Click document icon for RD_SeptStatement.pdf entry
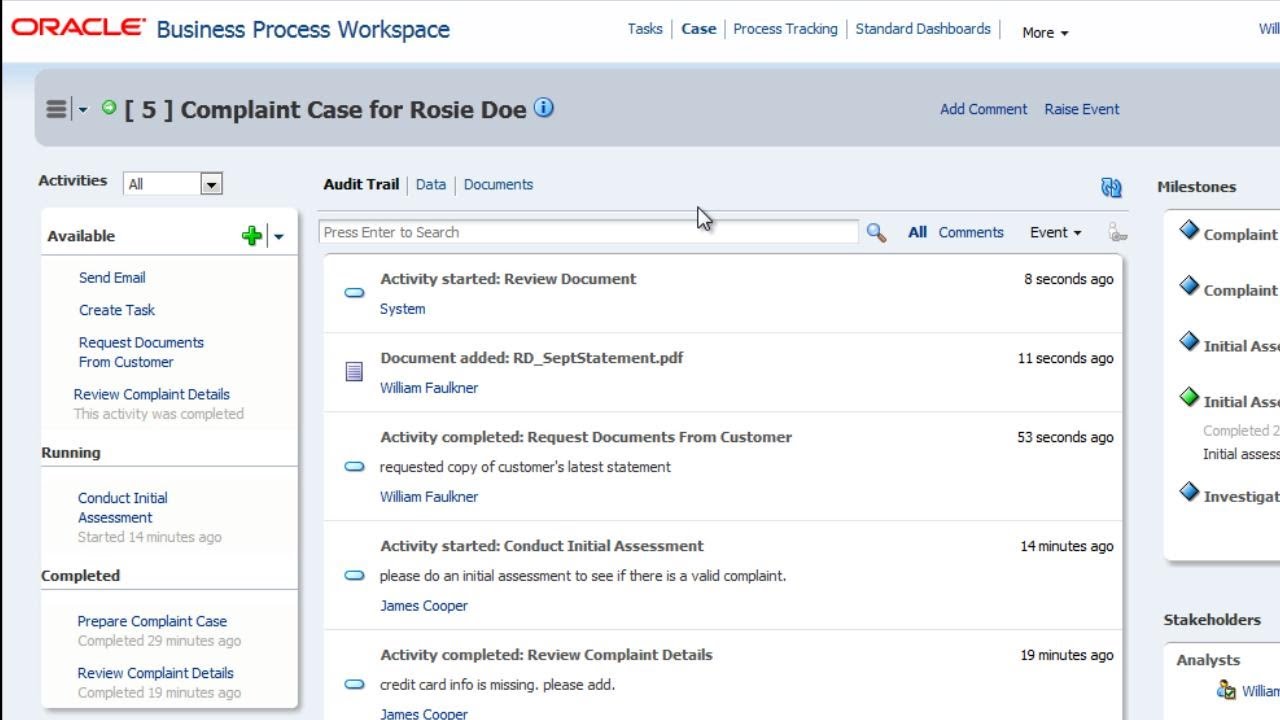This screenshot has height=720, width=1280. [x=354, y=372]
